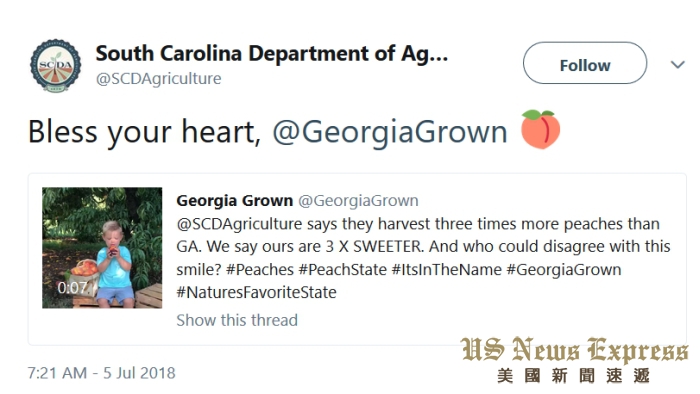Open the Georgia Grown quoted author name

point(234,201)
